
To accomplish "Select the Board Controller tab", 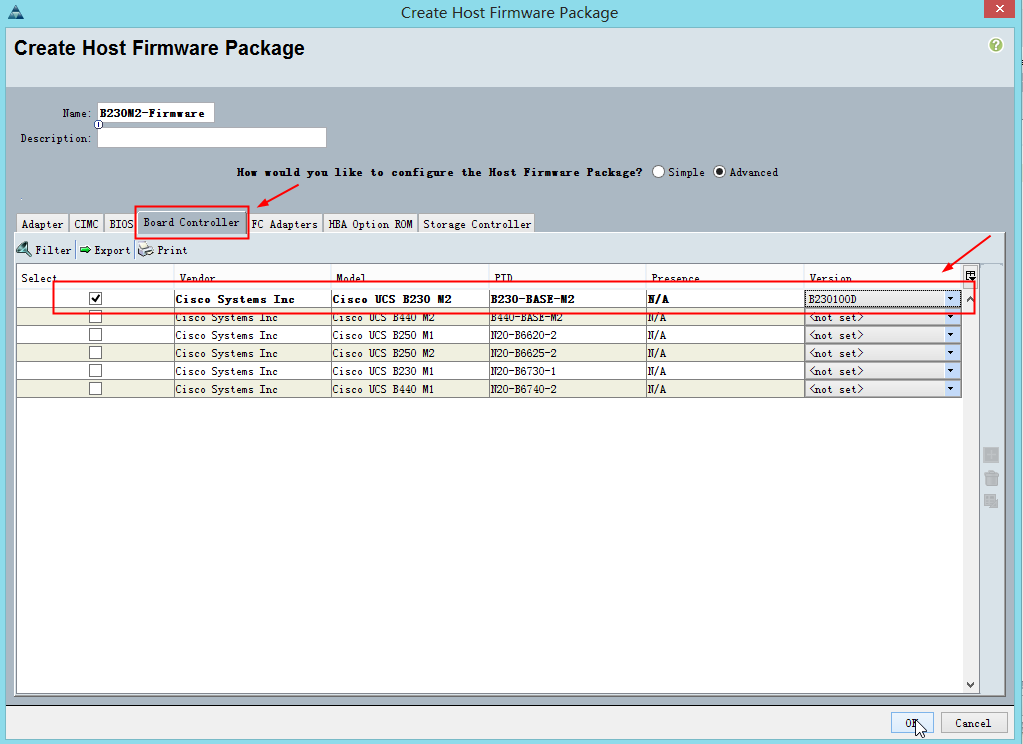I will [x=191, y=223].
